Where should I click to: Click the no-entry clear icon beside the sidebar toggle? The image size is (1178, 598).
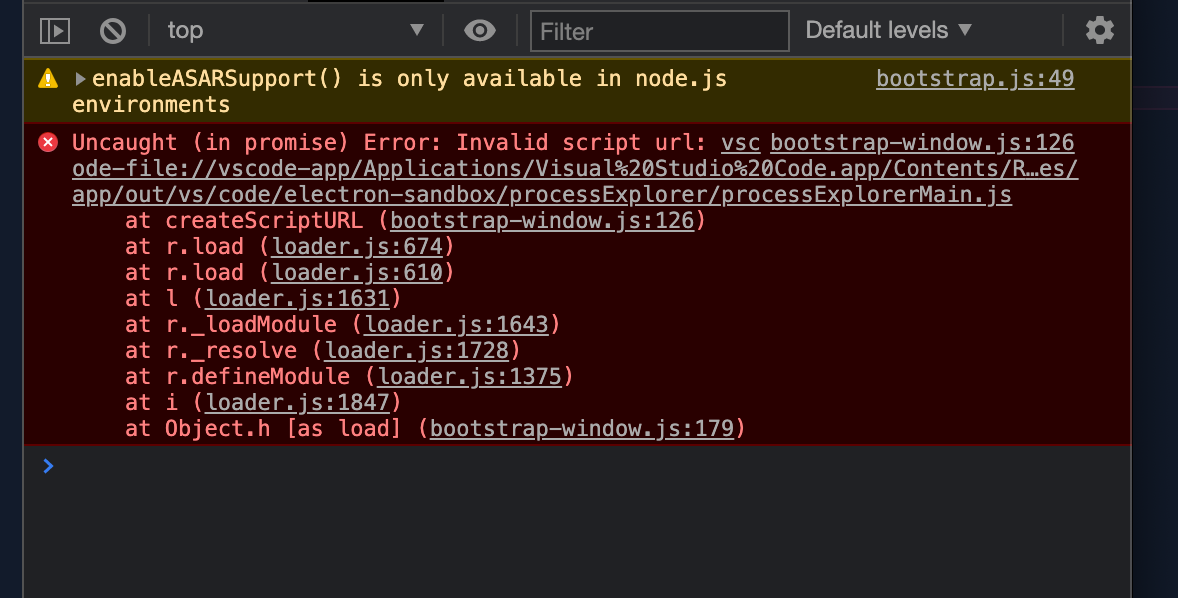112,30
